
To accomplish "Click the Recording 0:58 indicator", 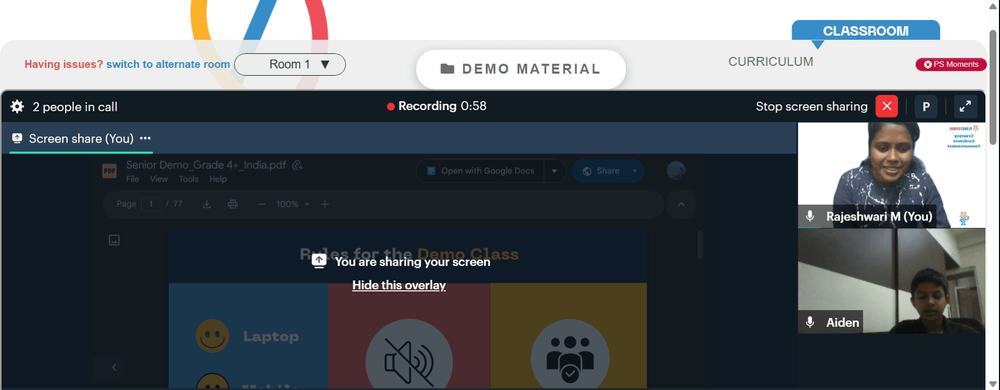I will [437, 106].
